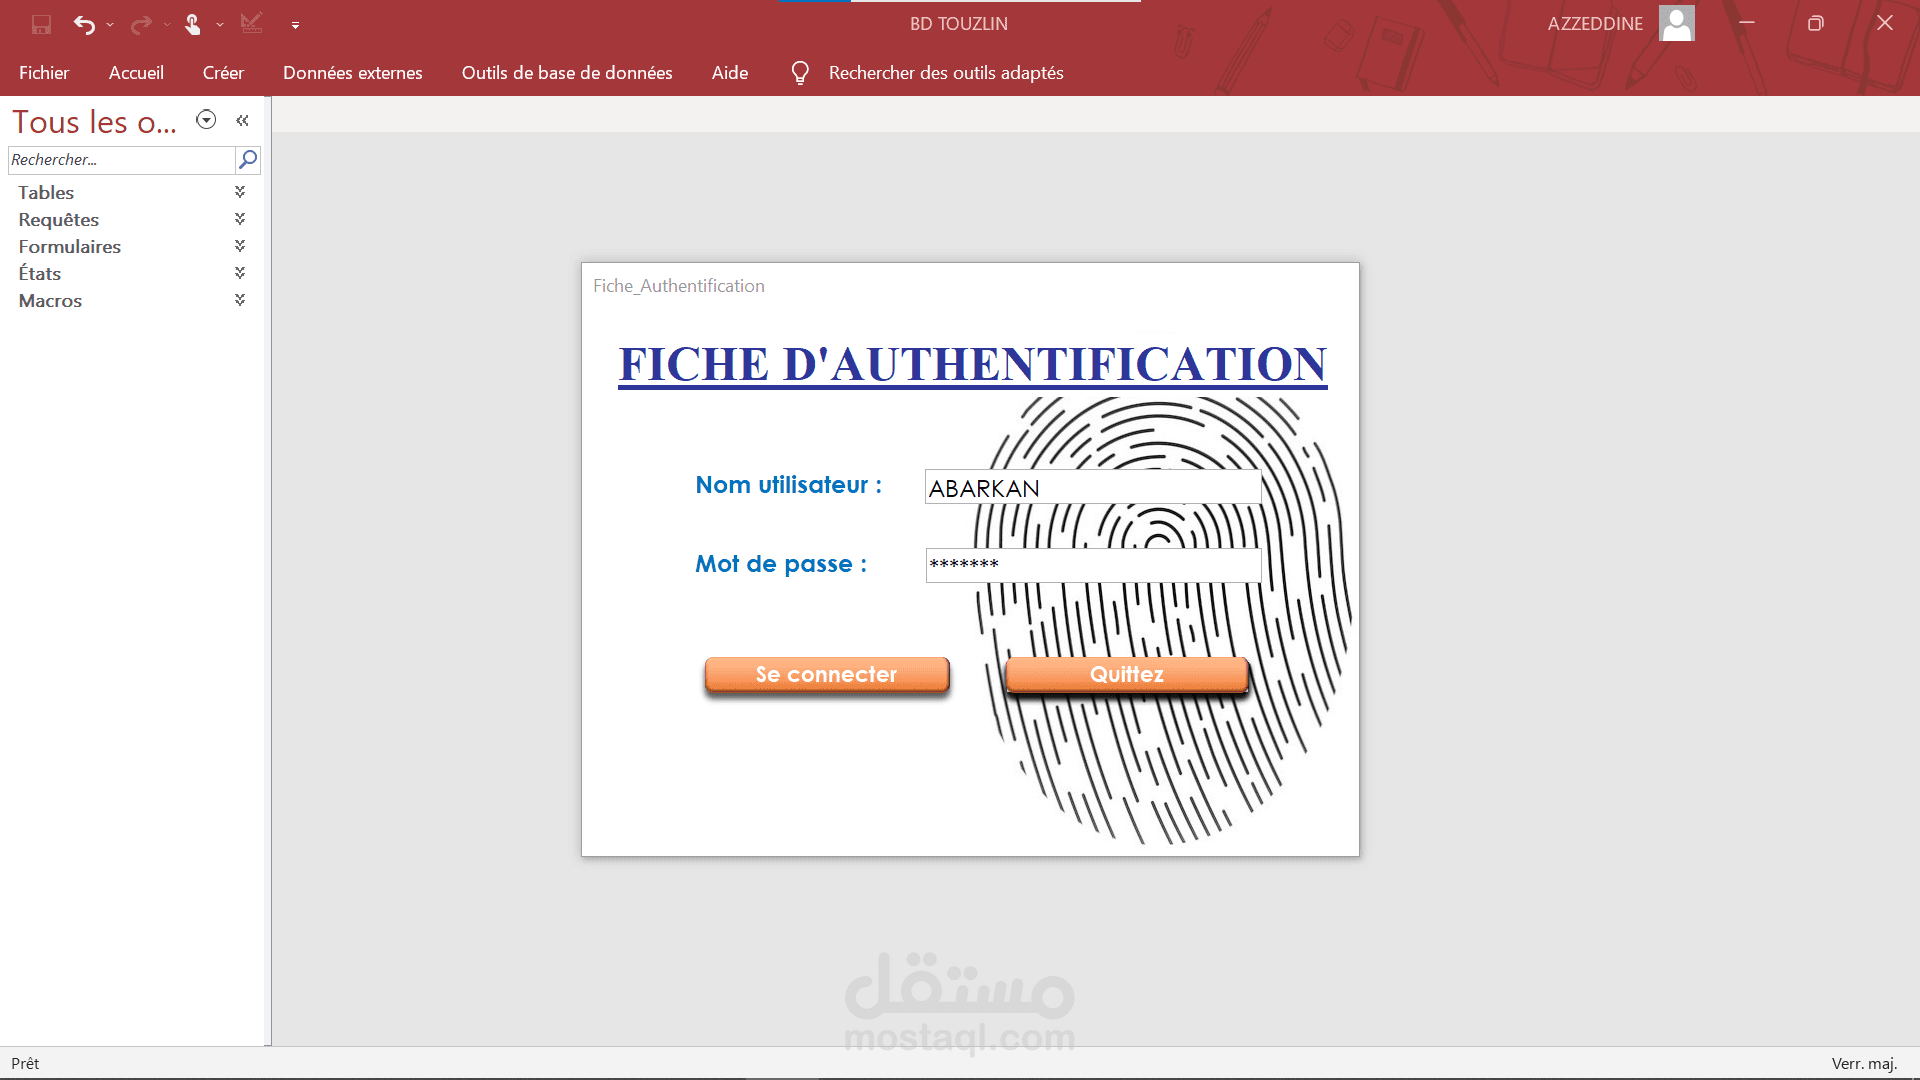The image size is (1920, 1080).
Task: Open Customize Quick Access Toolbar dropdown
Action: (x=295, y=25)
